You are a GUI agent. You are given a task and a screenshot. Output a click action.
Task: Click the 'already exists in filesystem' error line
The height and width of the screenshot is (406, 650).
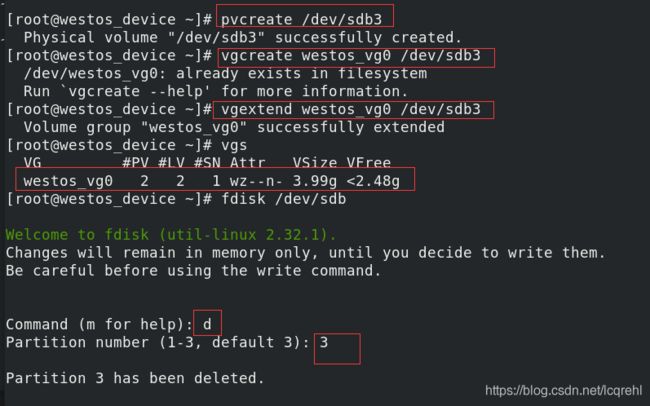click(225, 74)
